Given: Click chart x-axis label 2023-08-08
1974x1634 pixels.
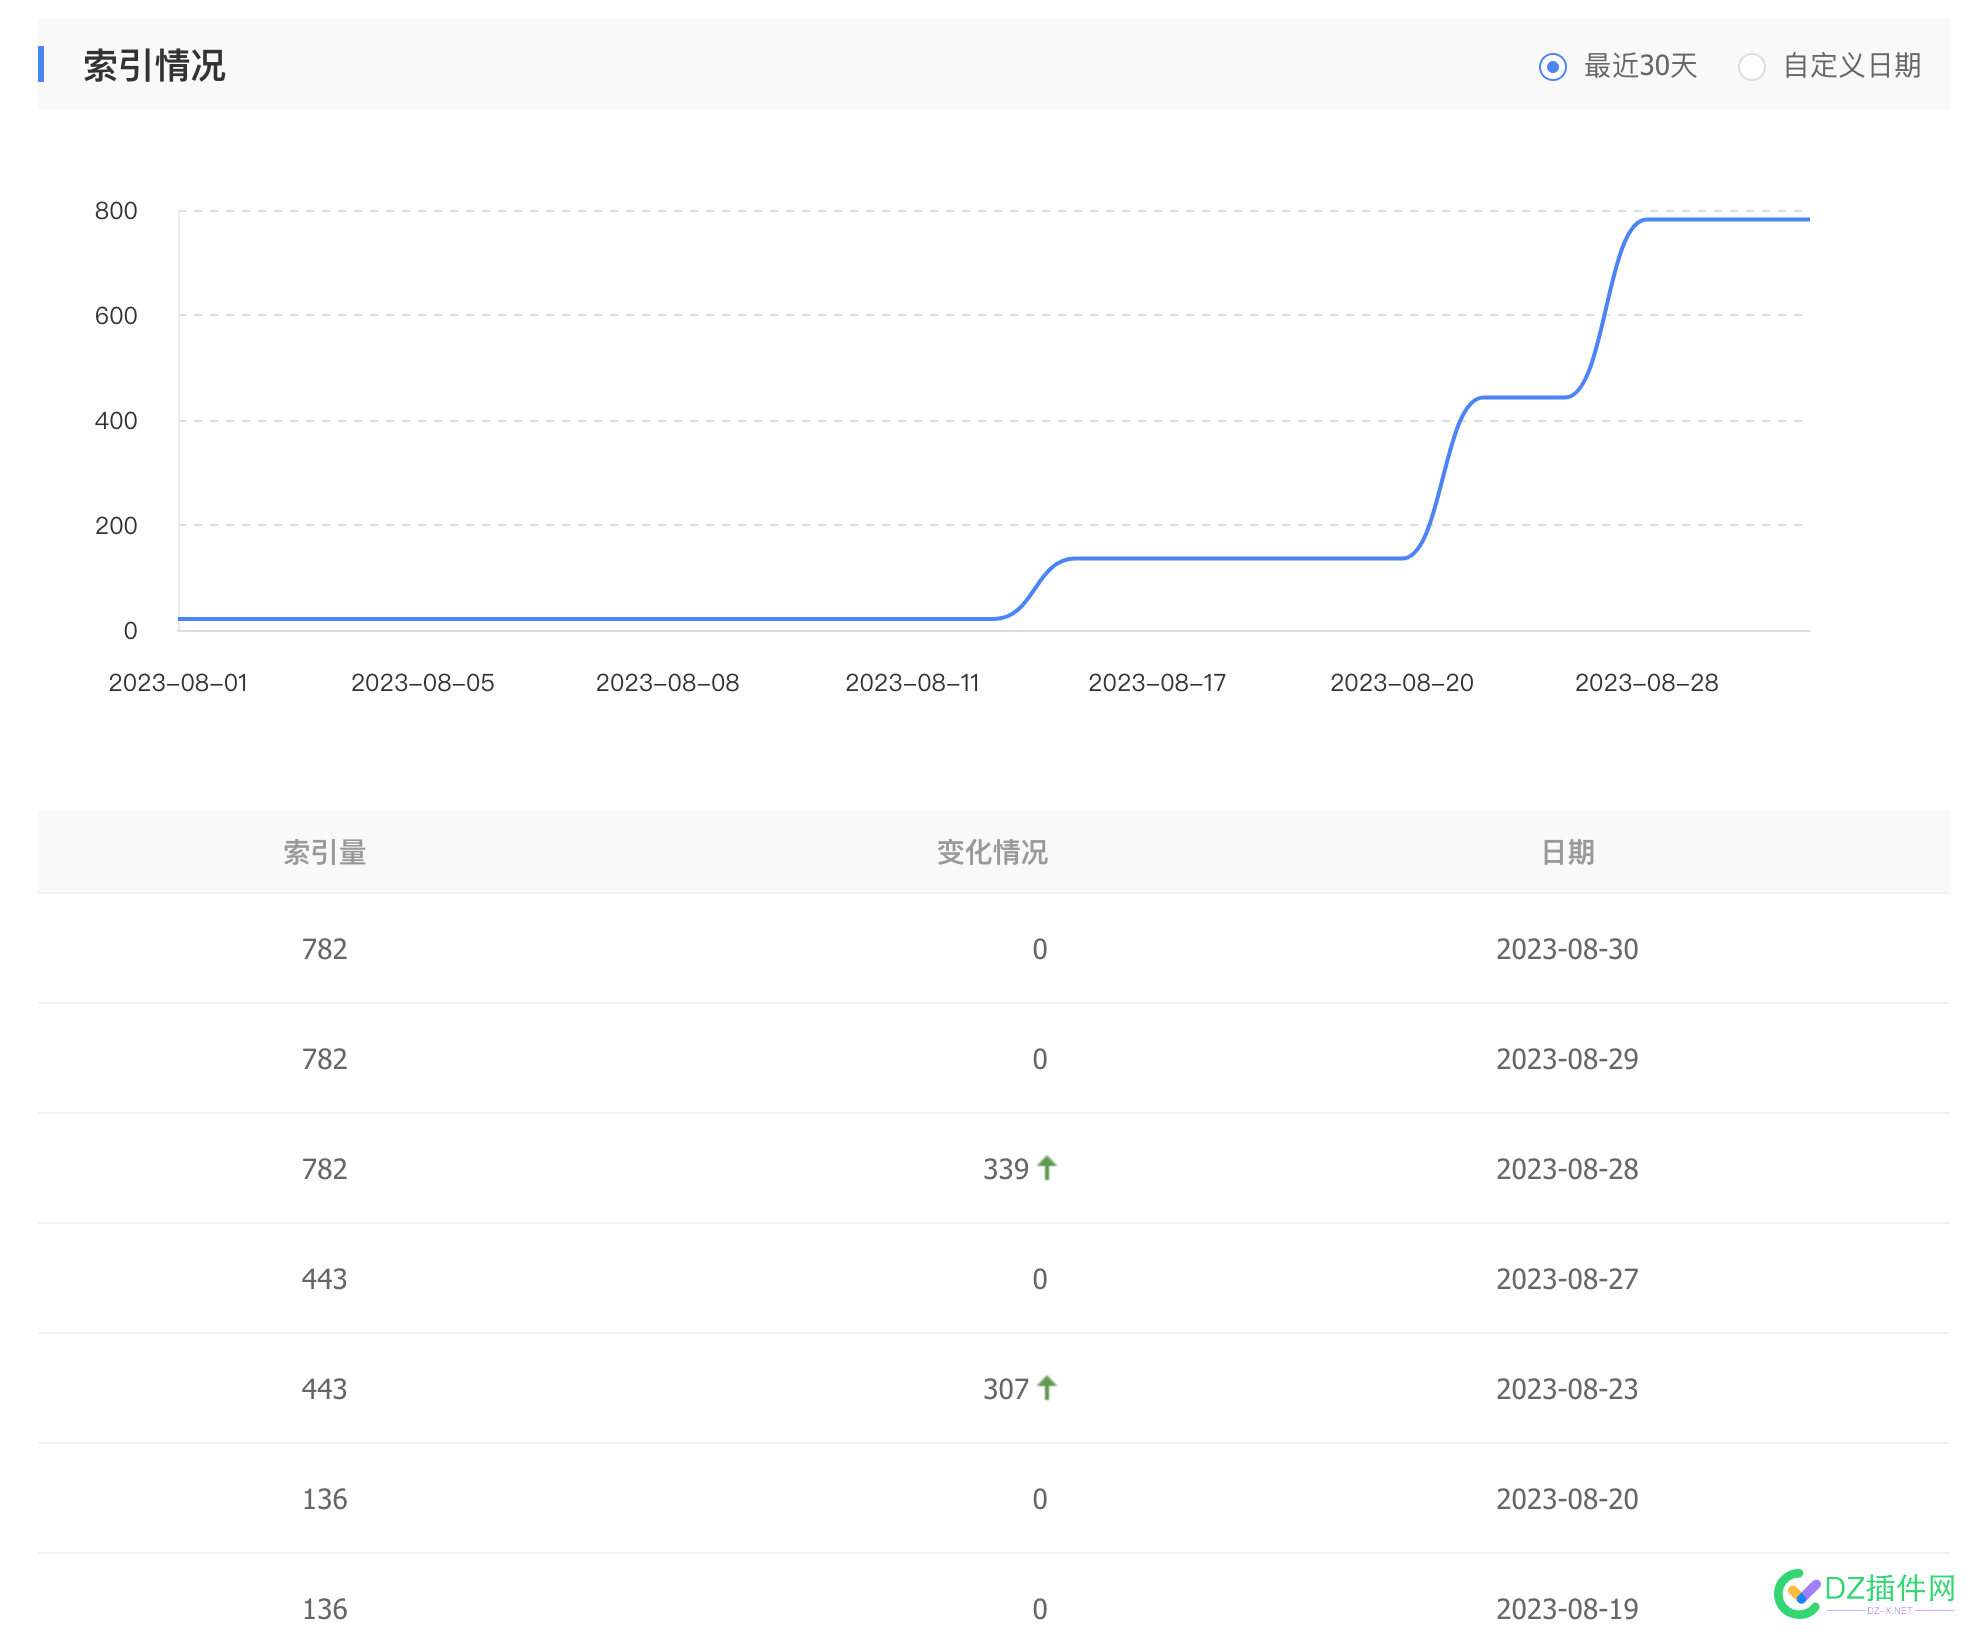Looking at the screenshot, I should [668, 683].
